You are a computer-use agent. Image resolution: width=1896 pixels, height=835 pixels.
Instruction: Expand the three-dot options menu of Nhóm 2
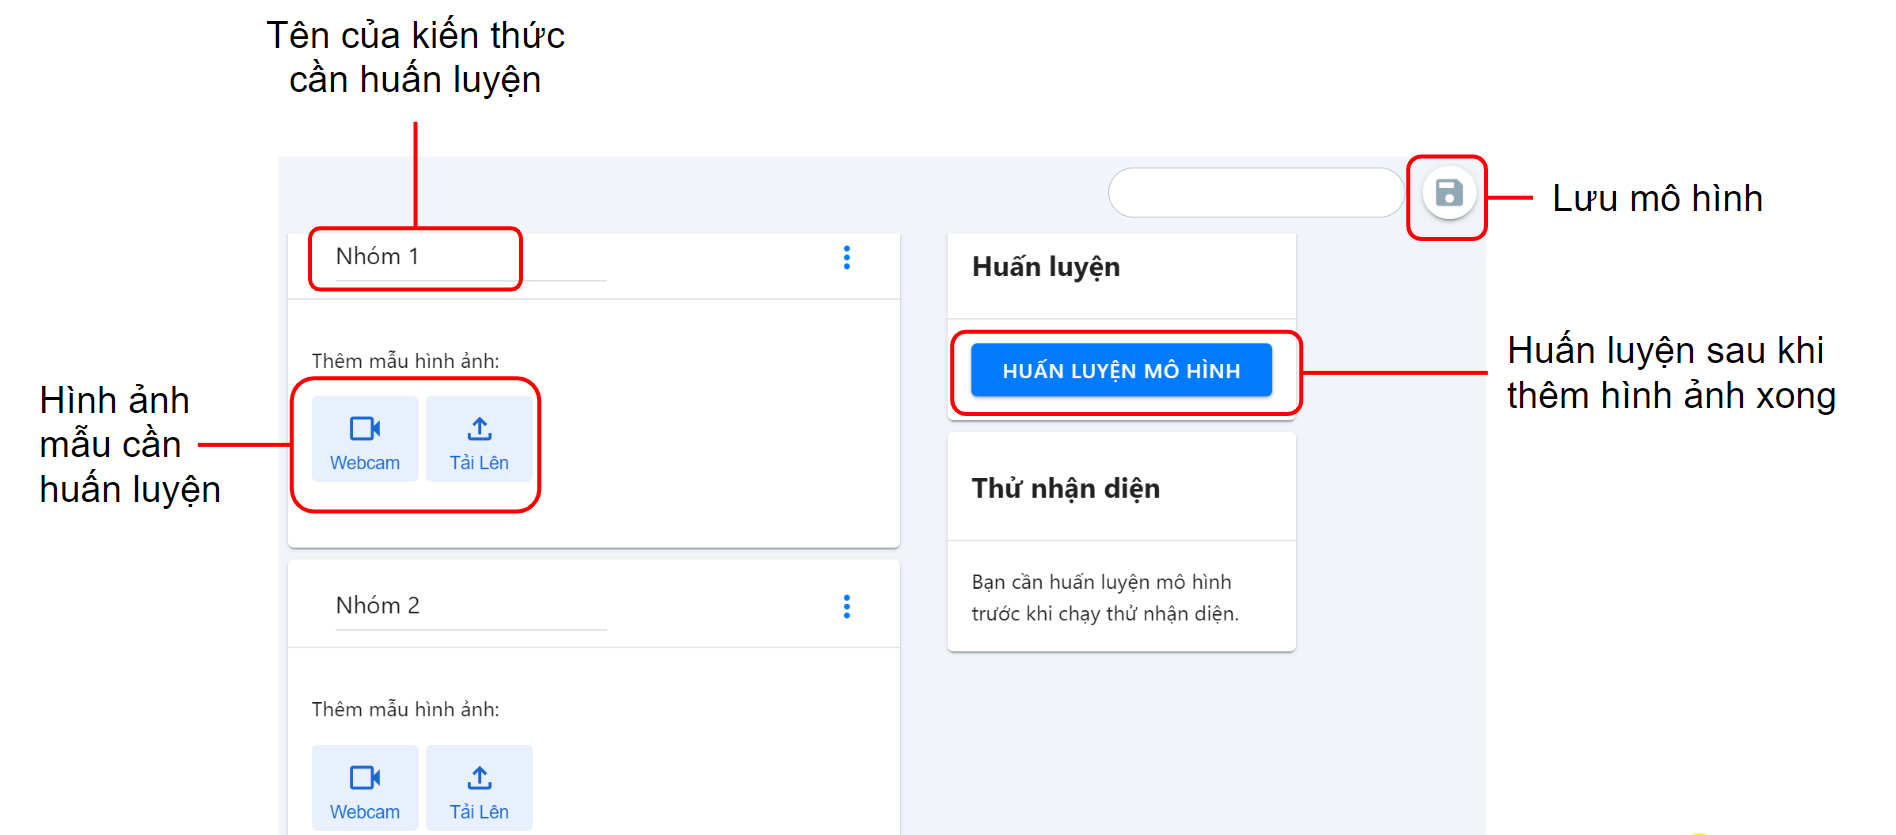pyautogui.click(x=847, y=607)
